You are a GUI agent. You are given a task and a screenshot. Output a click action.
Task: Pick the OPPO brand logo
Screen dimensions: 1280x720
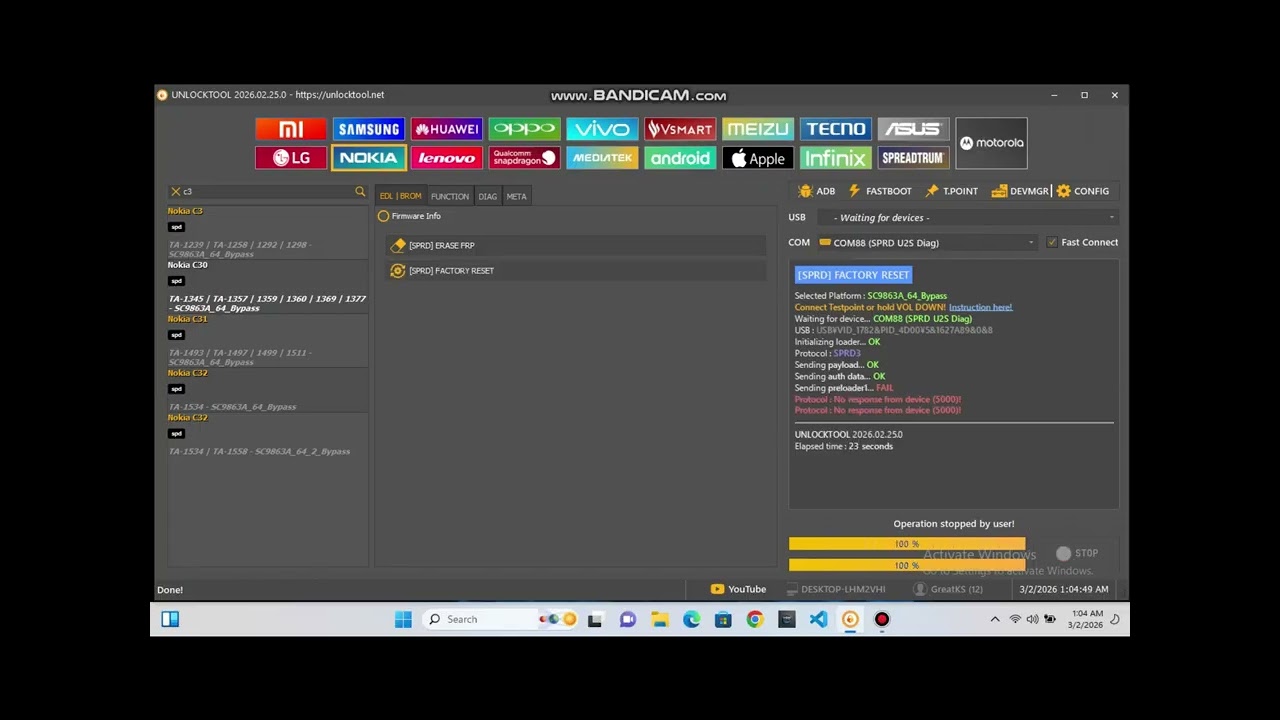pos(525,129)
